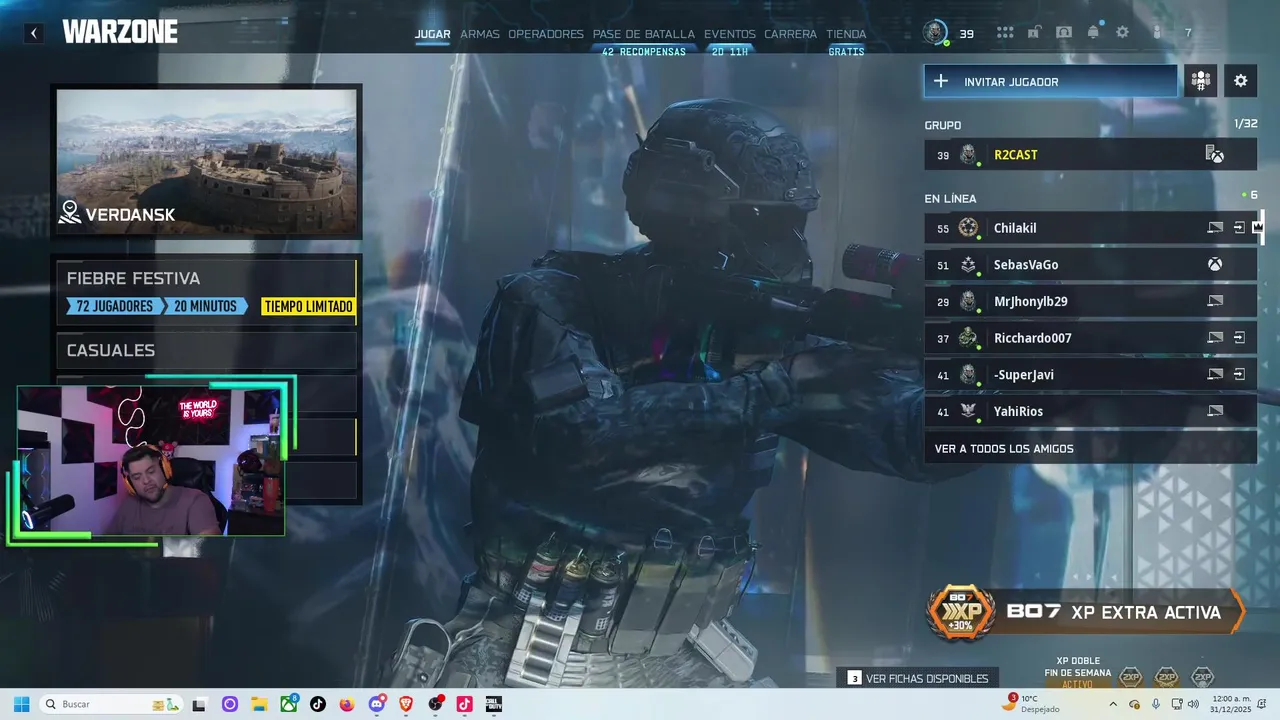1280x720 pixels.
Task: Click the second 2XP token icon
Action: click(1166, 677)
